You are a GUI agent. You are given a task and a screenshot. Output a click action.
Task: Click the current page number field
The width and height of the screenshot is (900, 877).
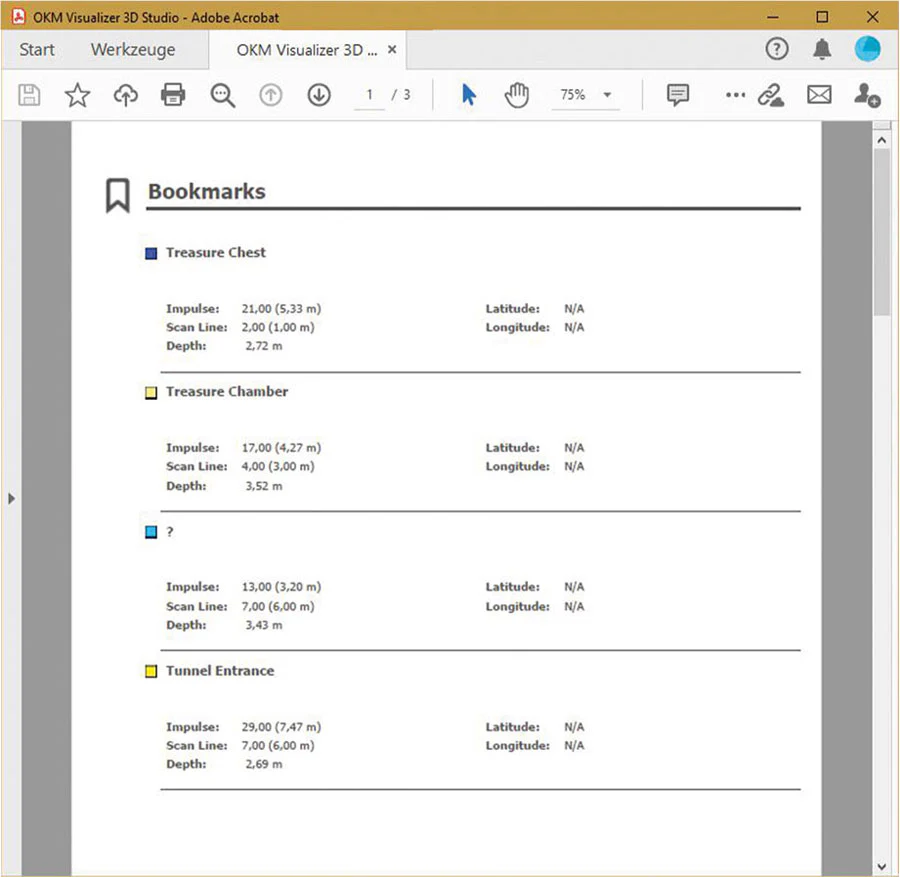coord(369,95)
